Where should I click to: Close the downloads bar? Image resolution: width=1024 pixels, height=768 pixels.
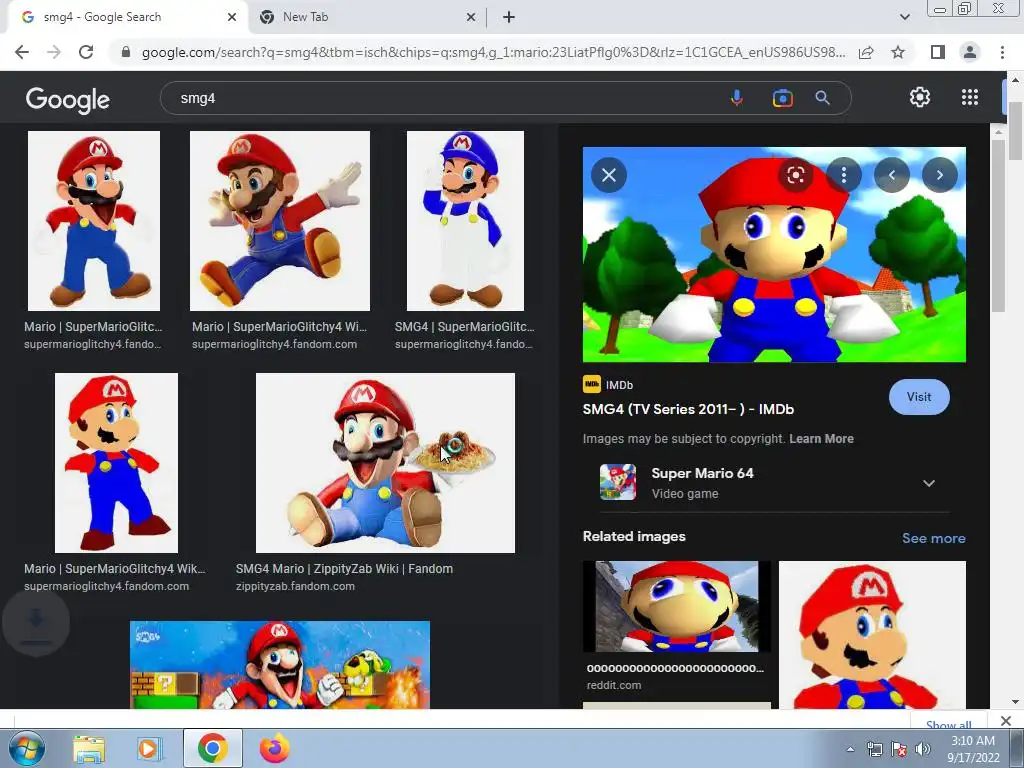coord(1006,721)
